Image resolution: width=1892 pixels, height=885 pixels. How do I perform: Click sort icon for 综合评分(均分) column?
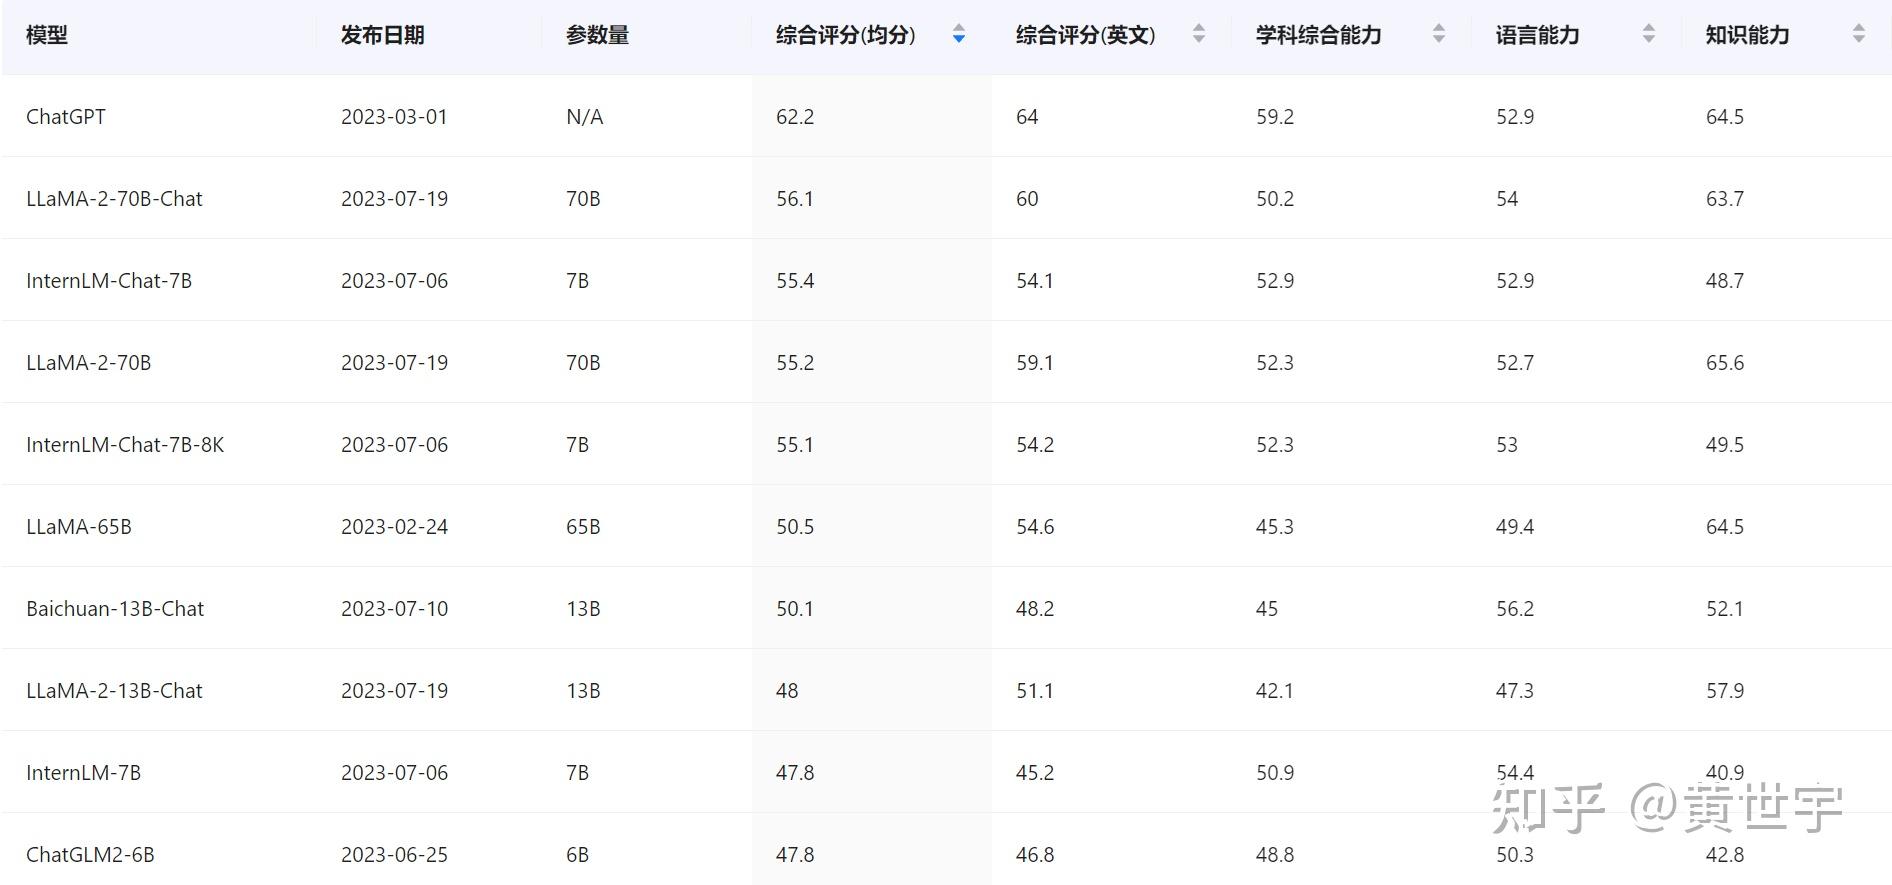tap(958, 35)
